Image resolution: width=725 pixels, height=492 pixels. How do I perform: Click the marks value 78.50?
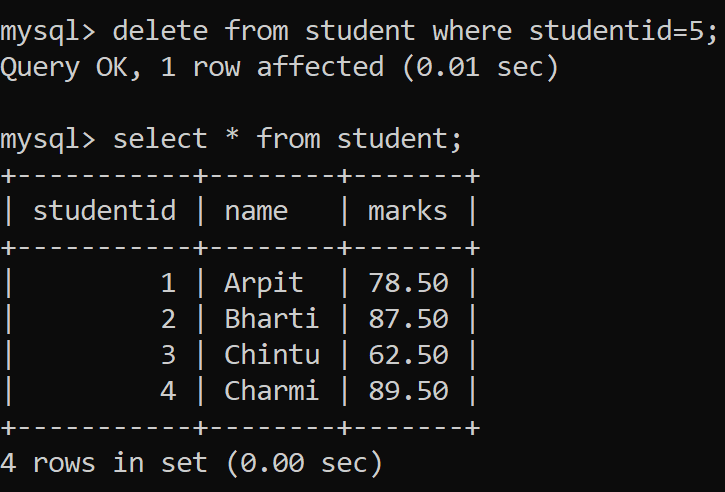(408, 283)
